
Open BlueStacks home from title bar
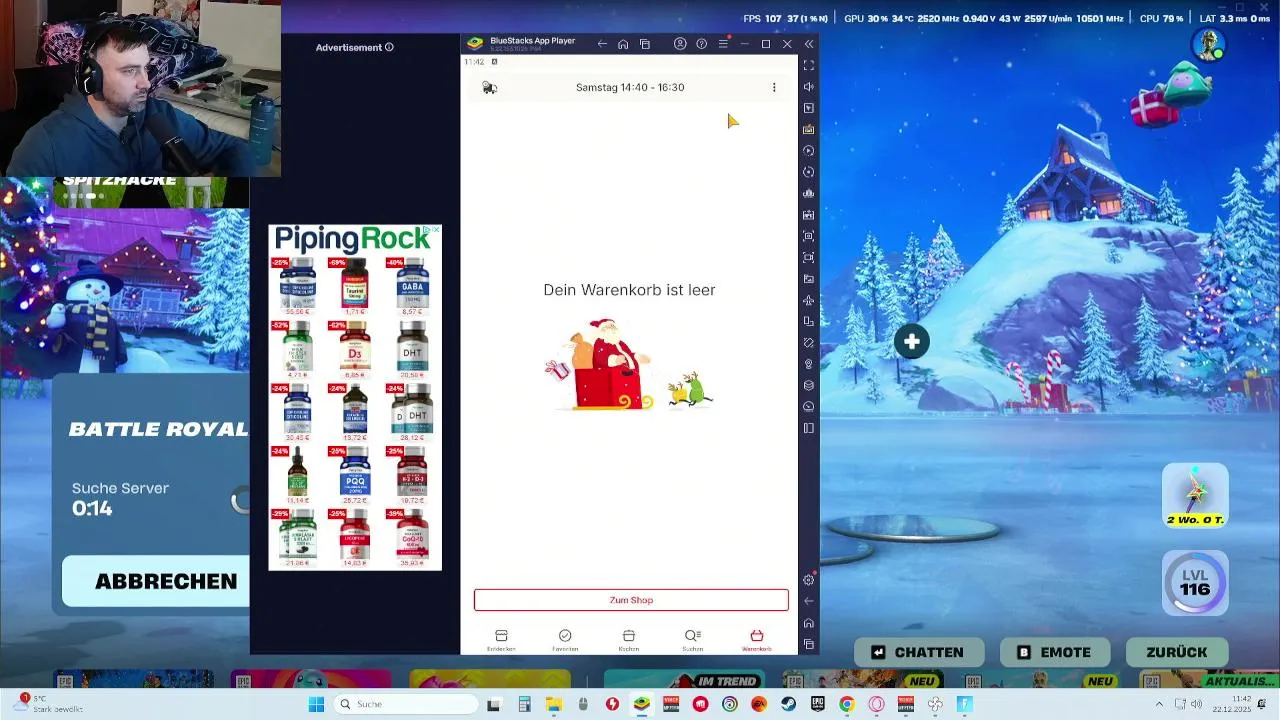623,44
